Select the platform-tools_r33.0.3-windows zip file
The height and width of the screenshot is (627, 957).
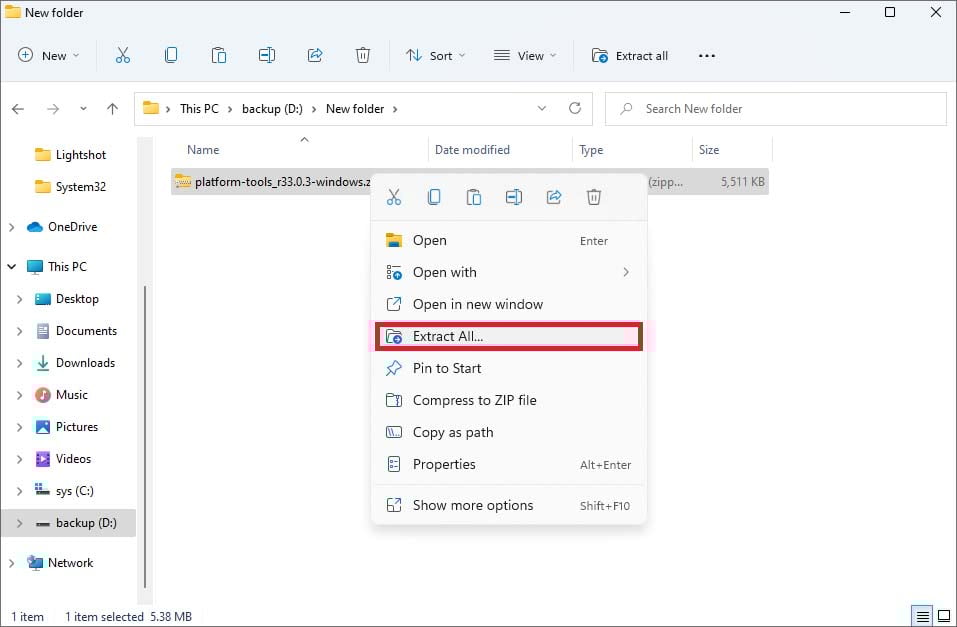click(272, 182)
